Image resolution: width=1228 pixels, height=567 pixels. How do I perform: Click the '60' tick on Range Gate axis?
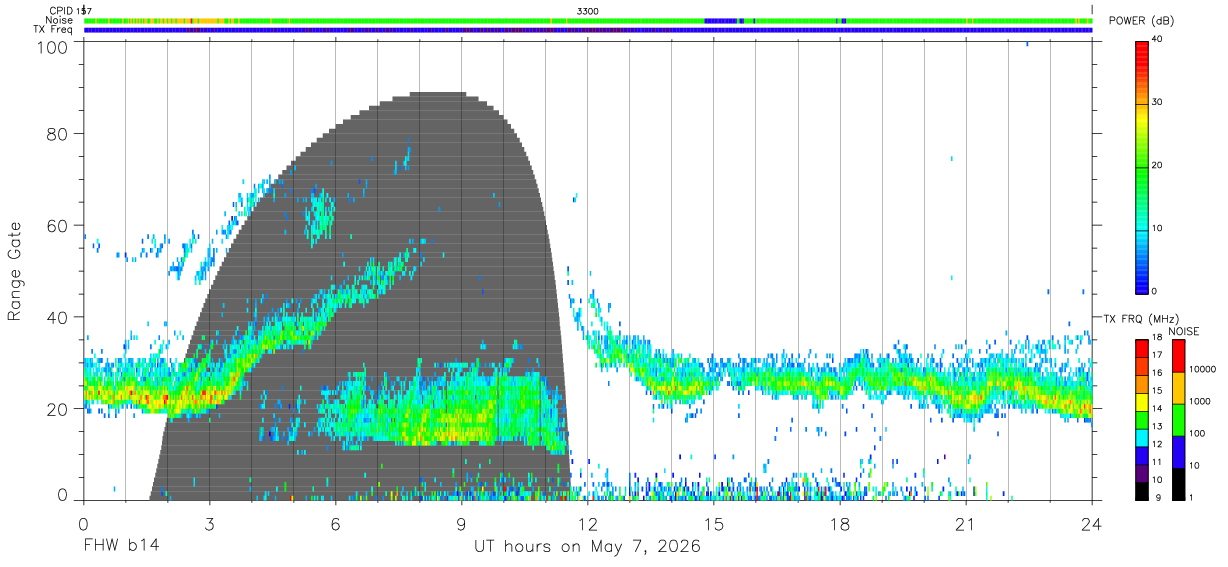click(x=58, y=226)
